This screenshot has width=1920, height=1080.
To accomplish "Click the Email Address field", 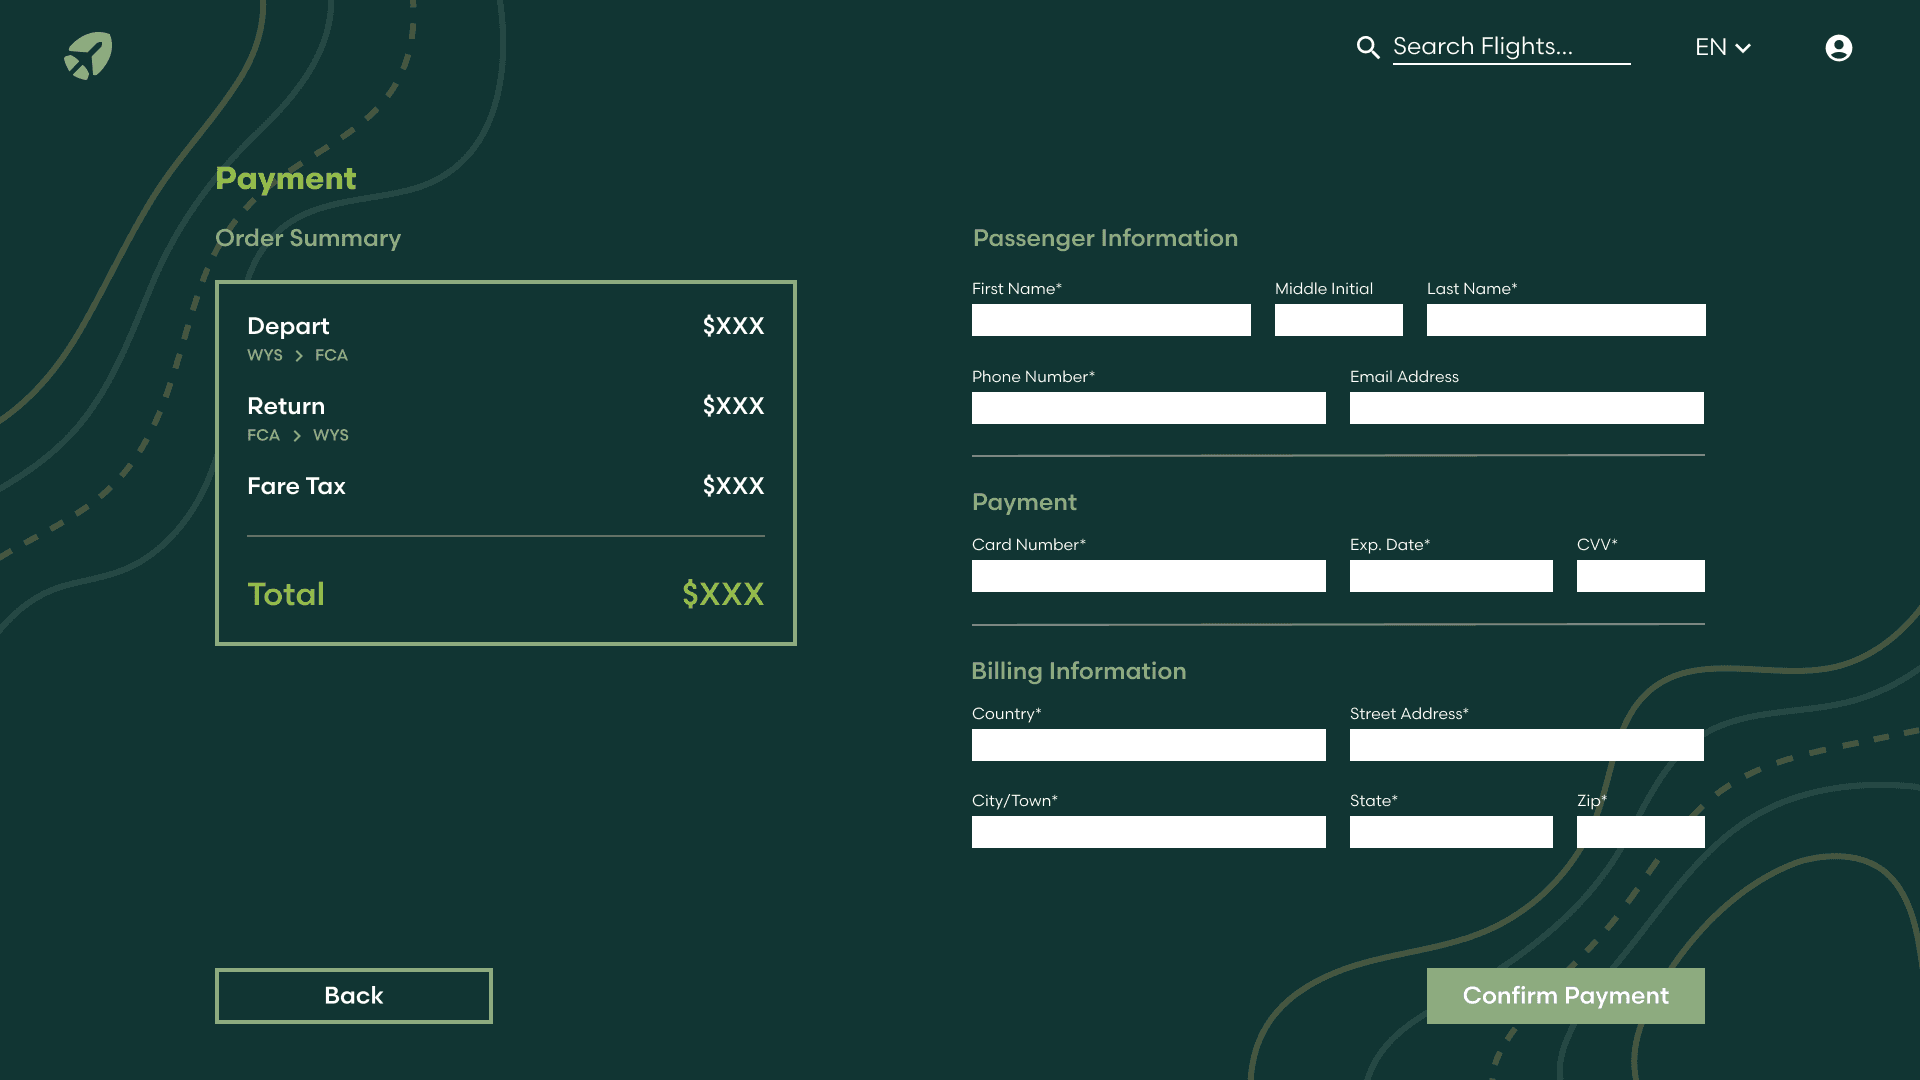I will 1526,408.
